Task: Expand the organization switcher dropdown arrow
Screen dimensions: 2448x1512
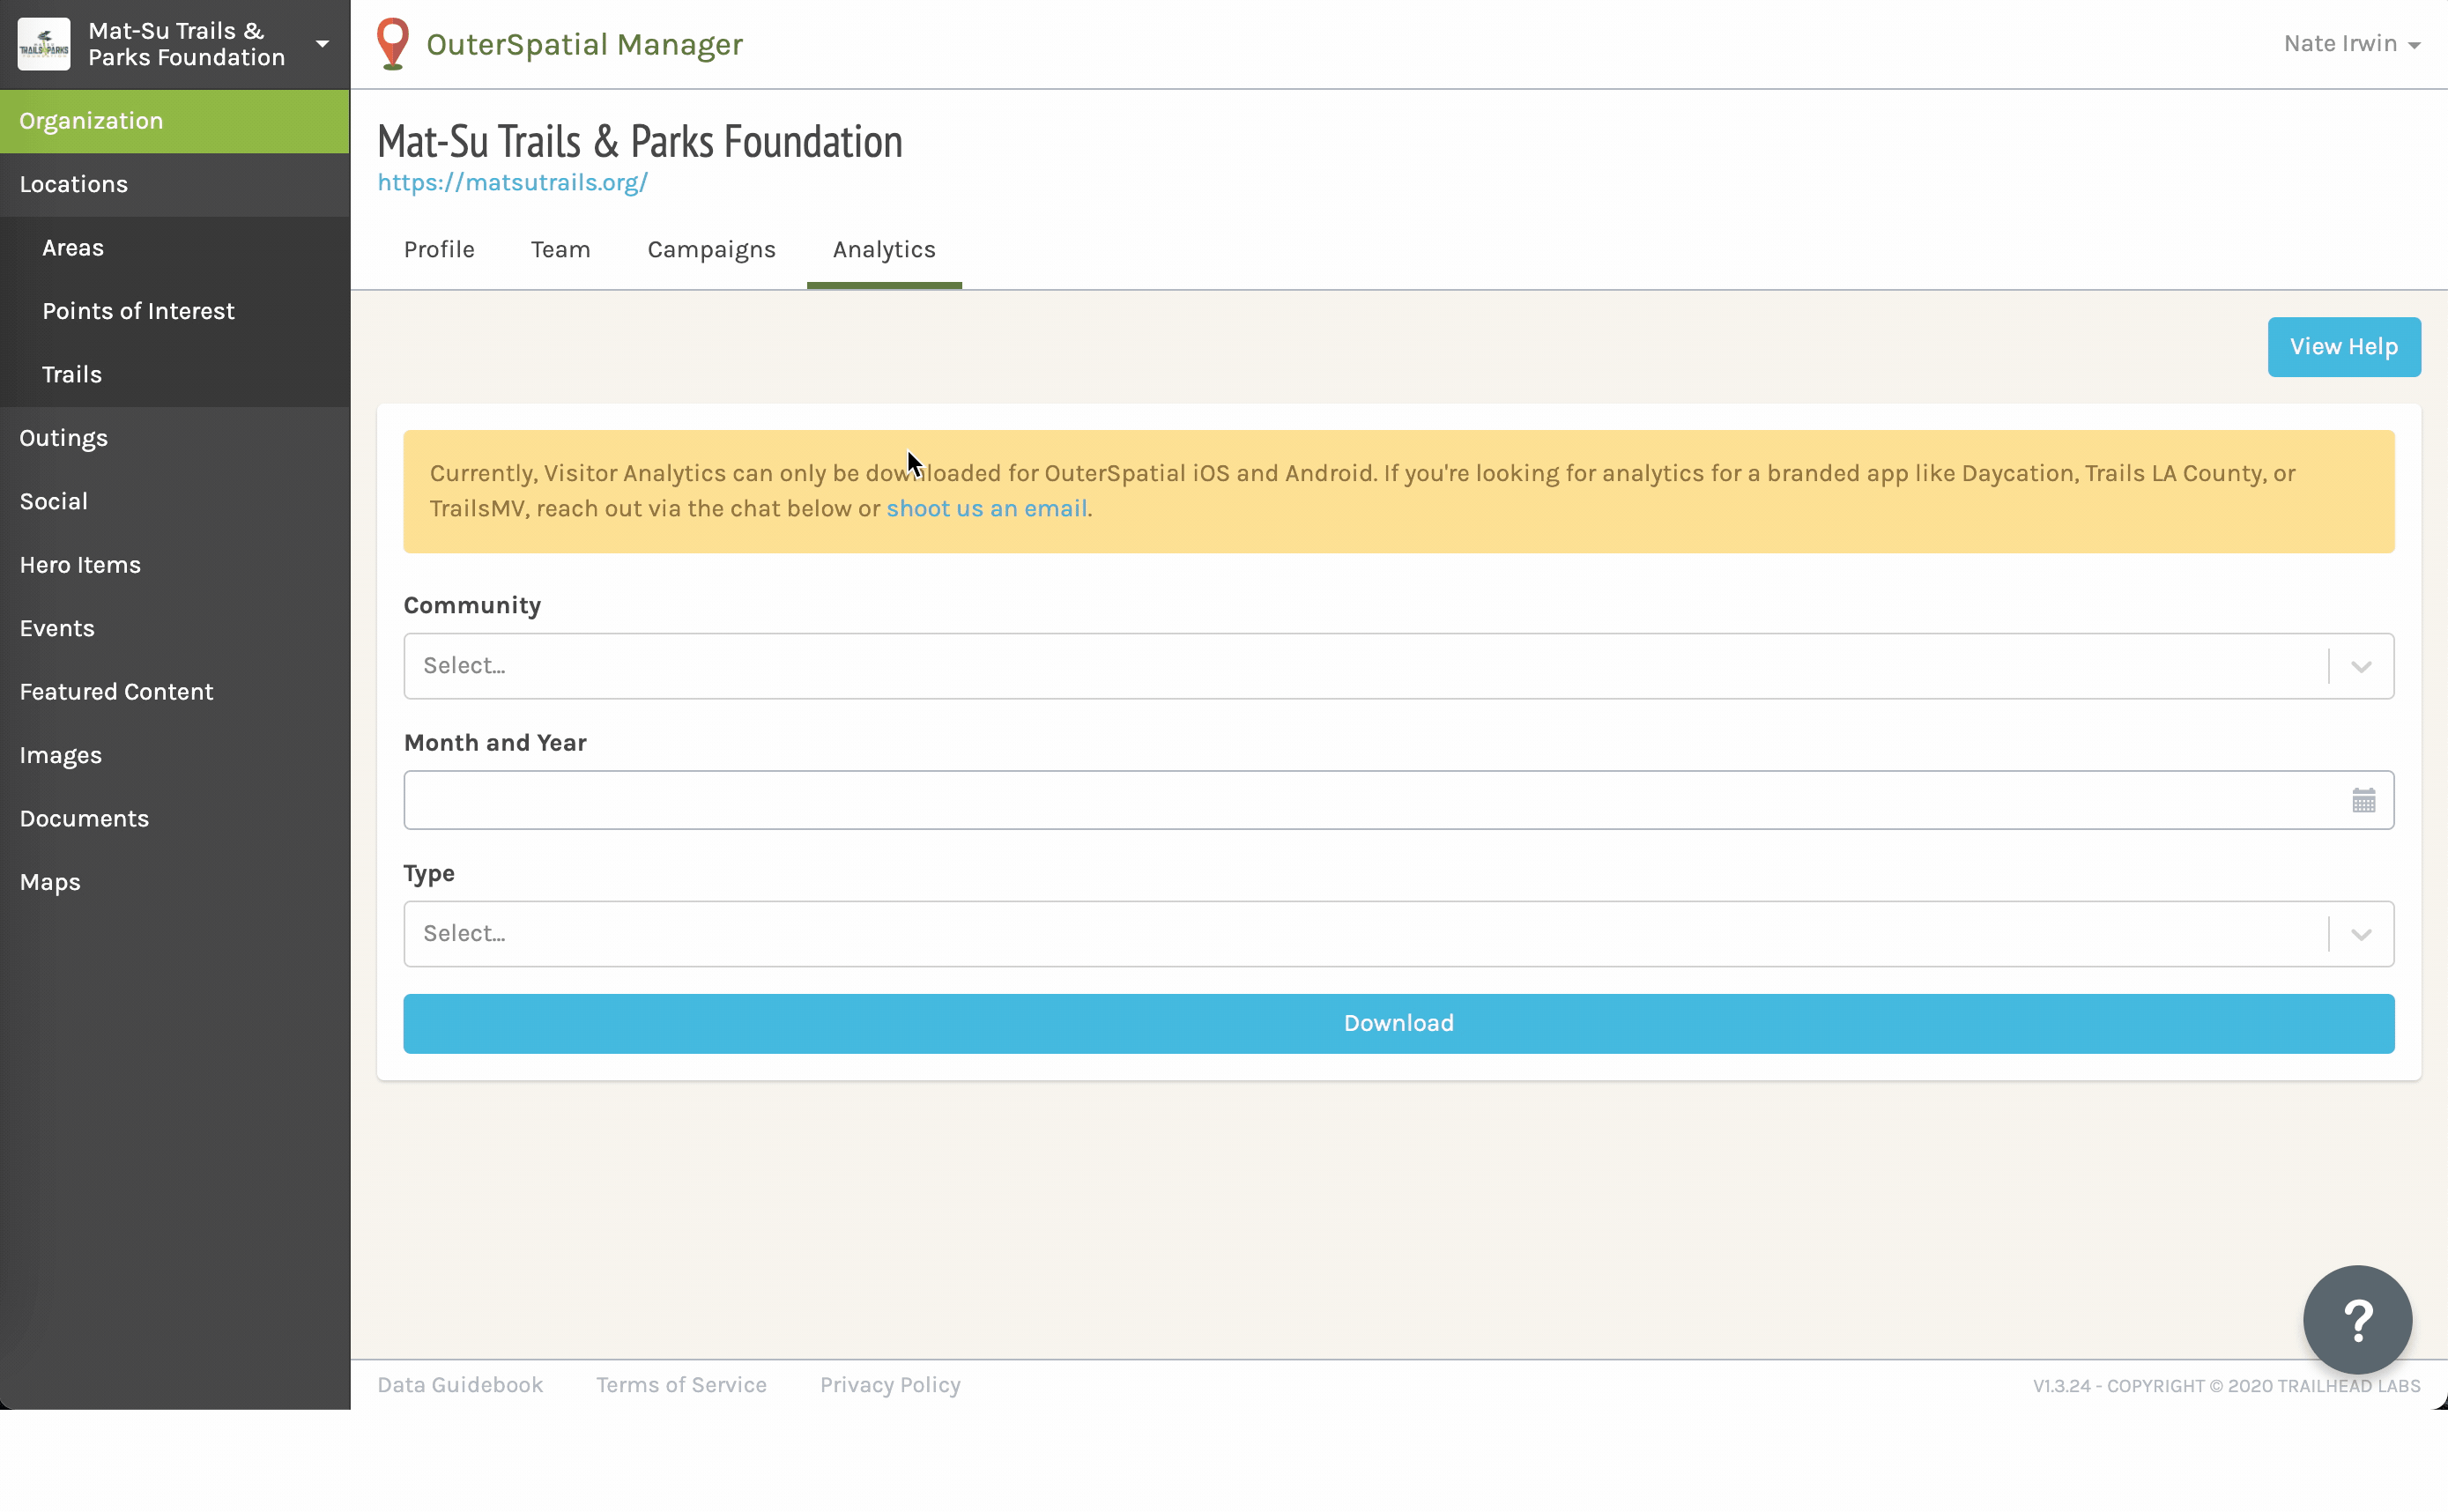Action: coord(322,44)
